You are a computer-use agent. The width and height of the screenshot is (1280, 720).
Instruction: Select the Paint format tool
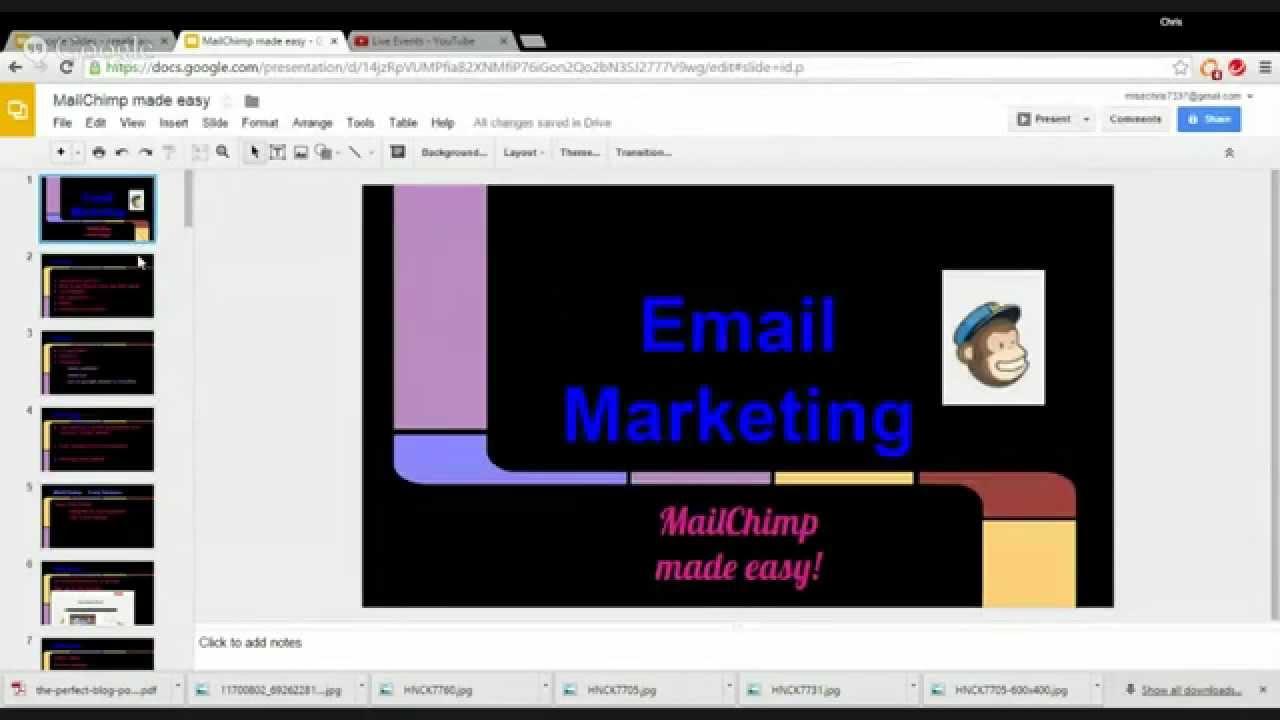click(x=168, y=152)
